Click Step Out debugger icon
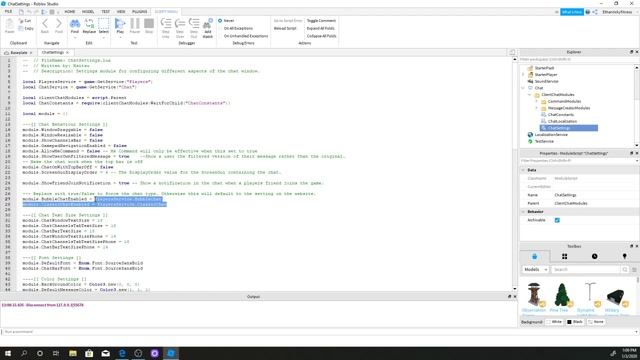Screen dimensions: 640x360 pyautogui.click(x=194, y=23)
